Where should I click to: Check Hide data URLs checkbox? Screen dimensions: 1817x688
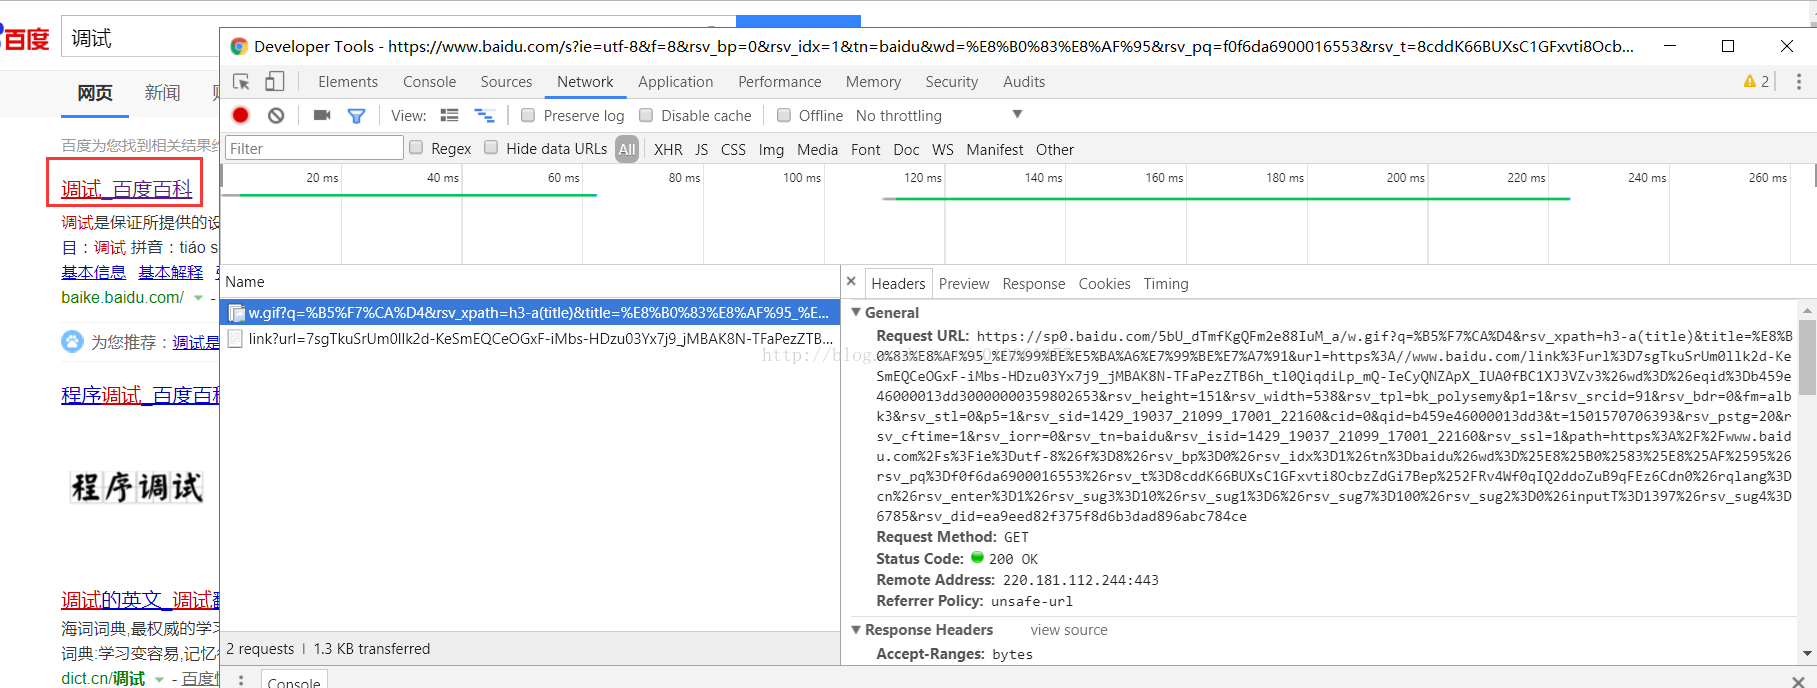pyautogui.click(x=491, y=148)
